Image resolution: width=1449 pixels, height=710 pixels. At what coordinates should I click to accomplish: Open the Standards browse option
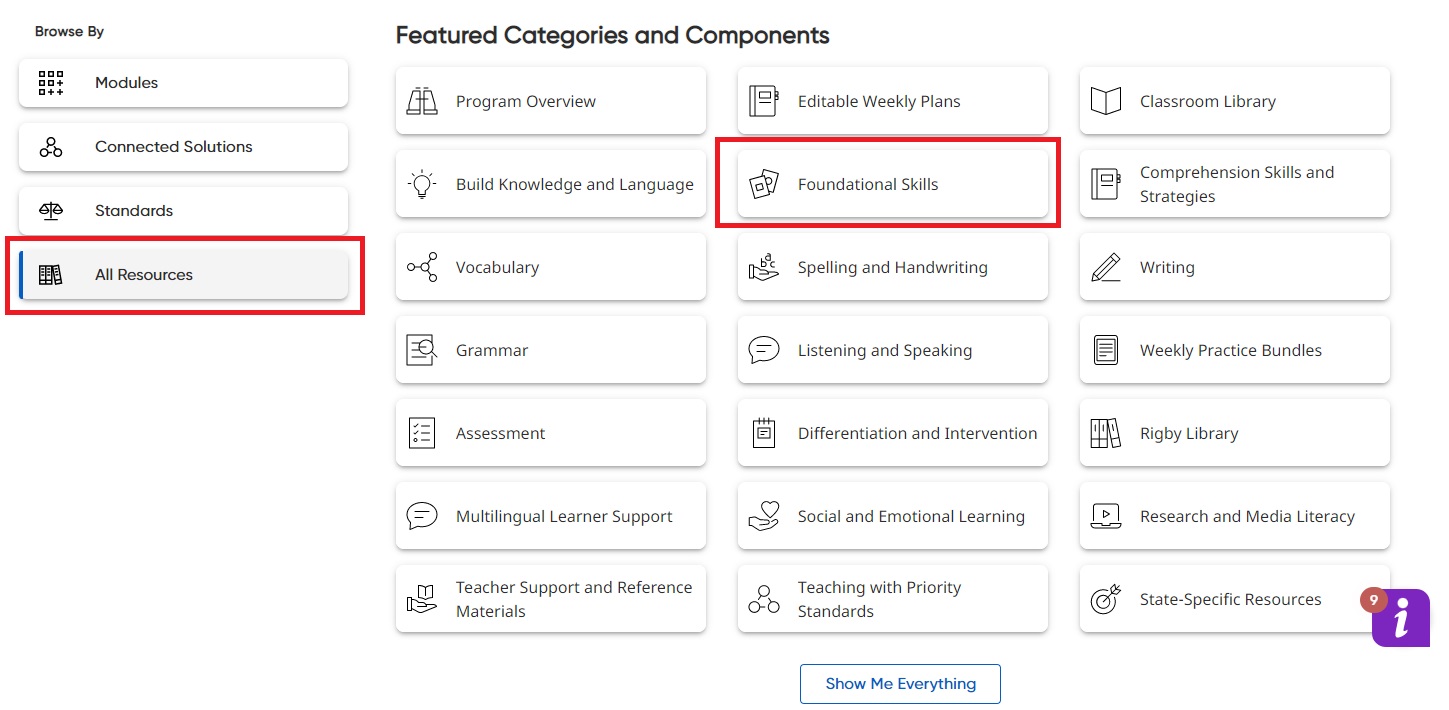pos(183,211)
